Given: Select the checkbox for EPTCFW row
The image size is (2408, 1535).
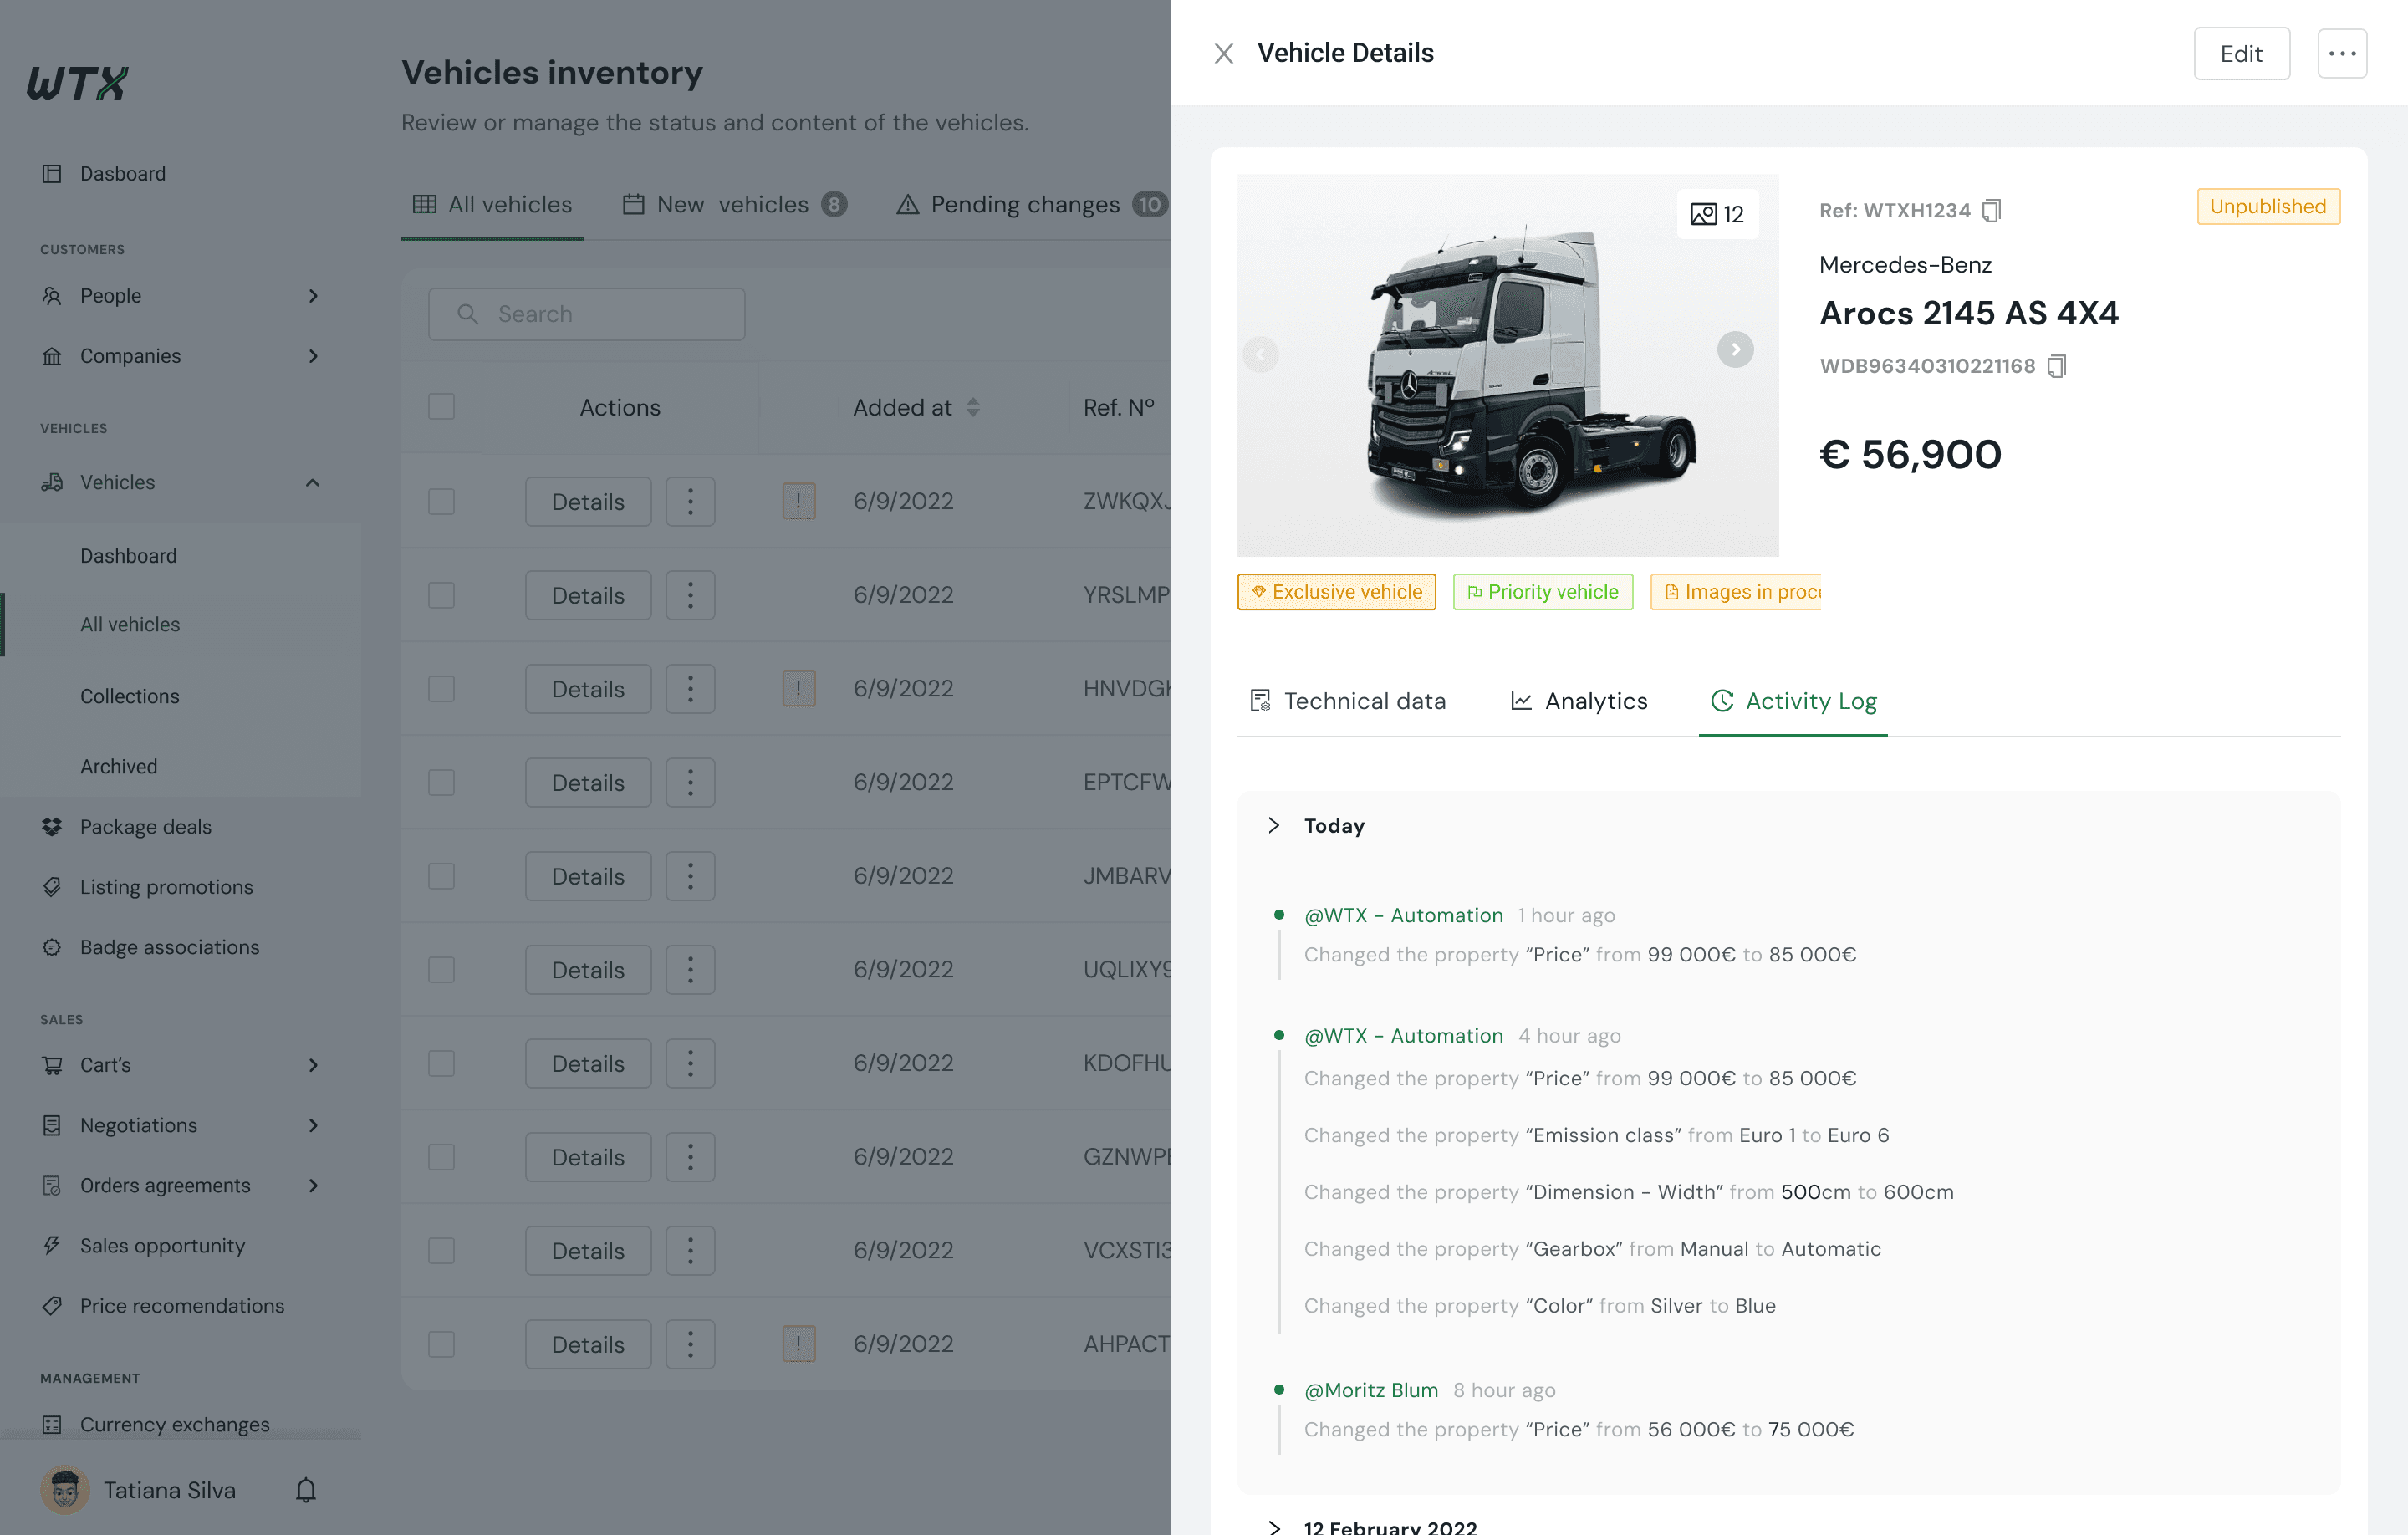Looking at the screenshot, I should [441, 782].
